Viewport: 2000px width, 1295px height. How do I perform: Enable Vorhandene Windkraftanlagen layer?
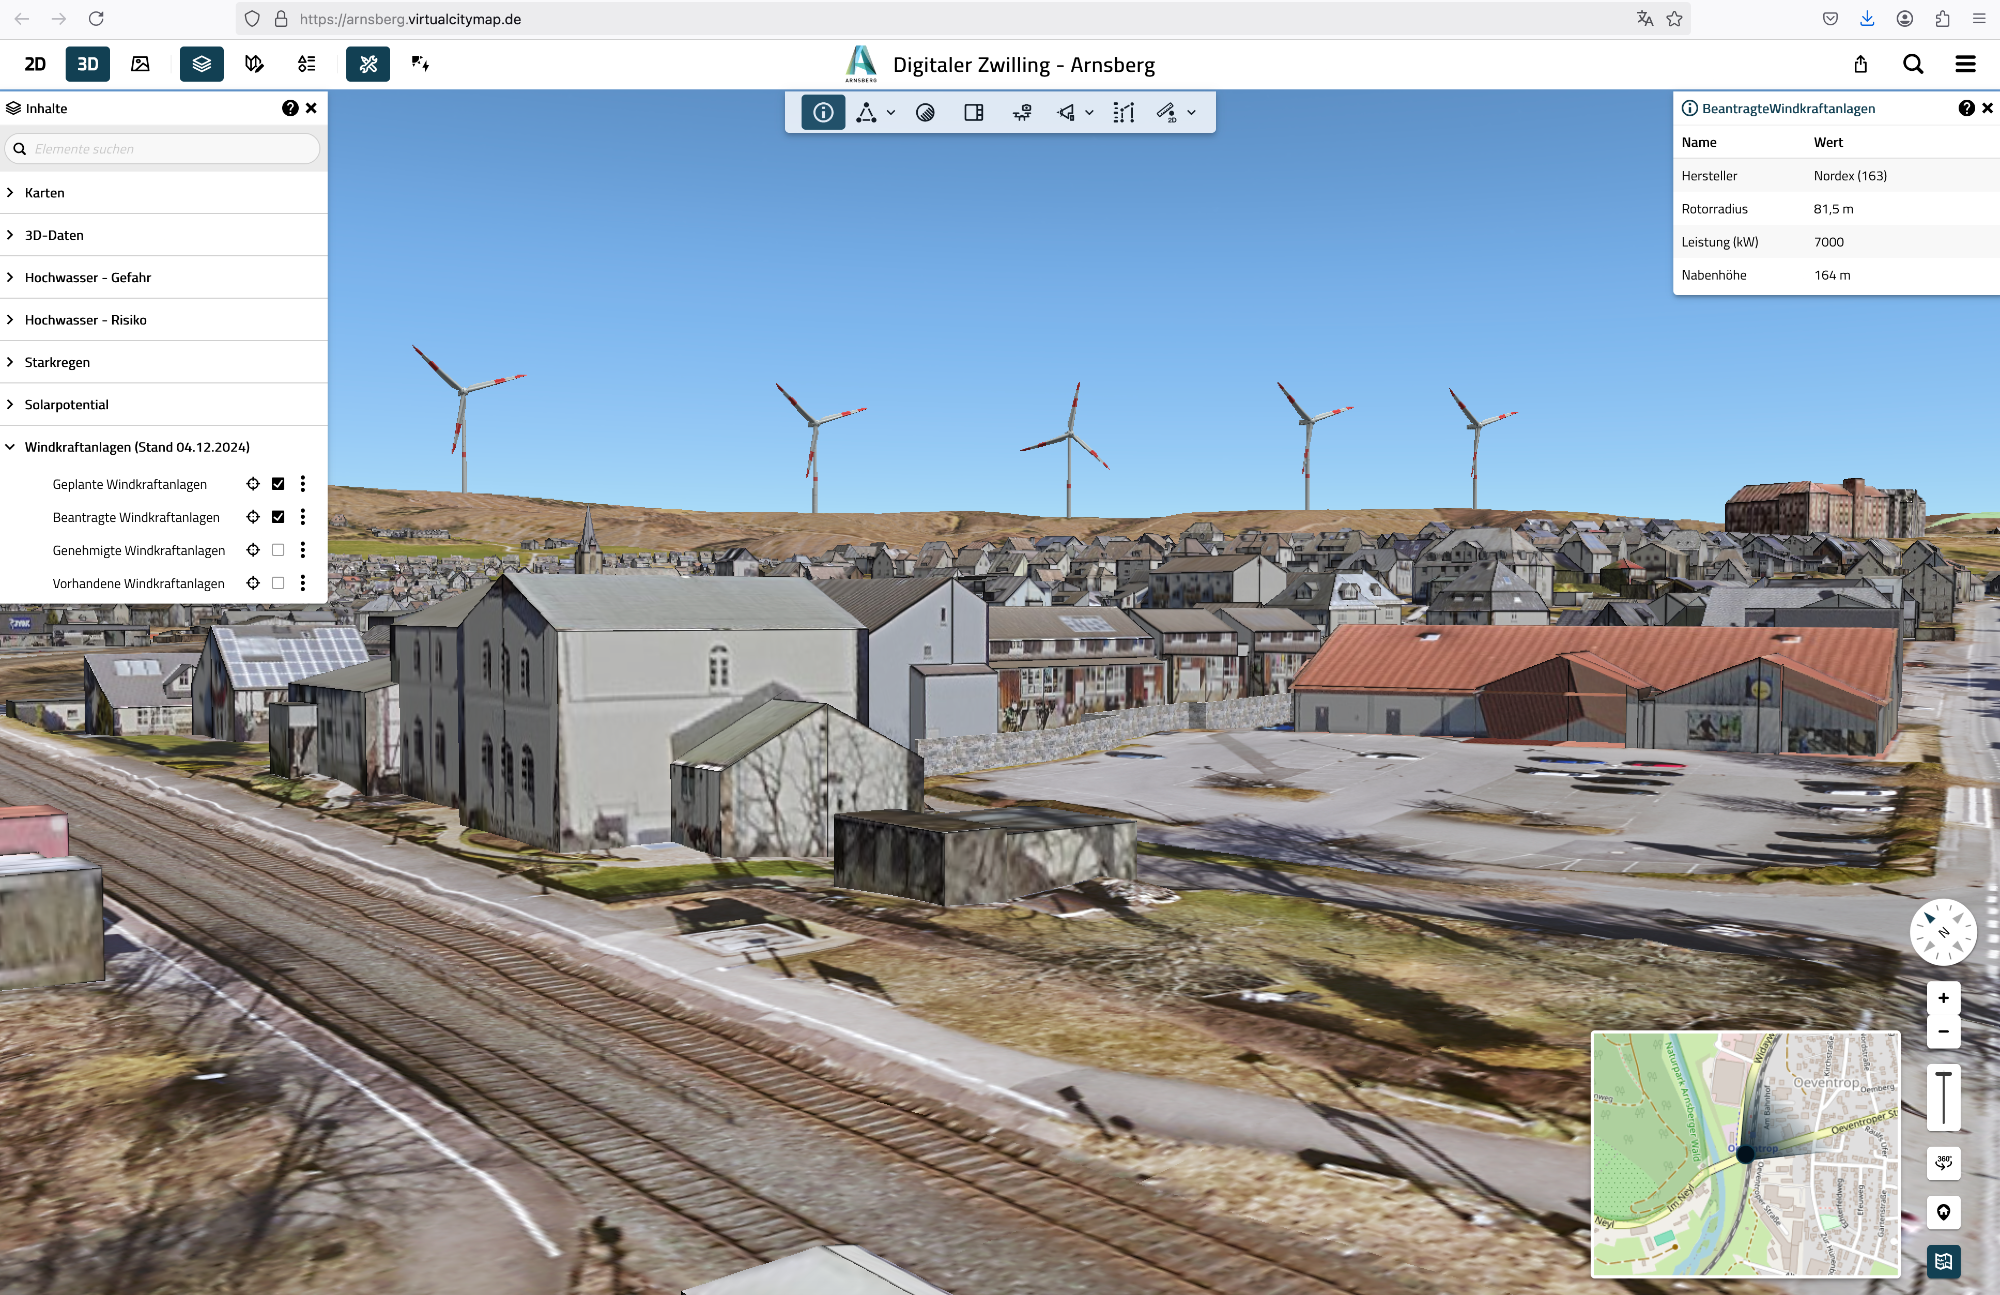click(278, 583)
